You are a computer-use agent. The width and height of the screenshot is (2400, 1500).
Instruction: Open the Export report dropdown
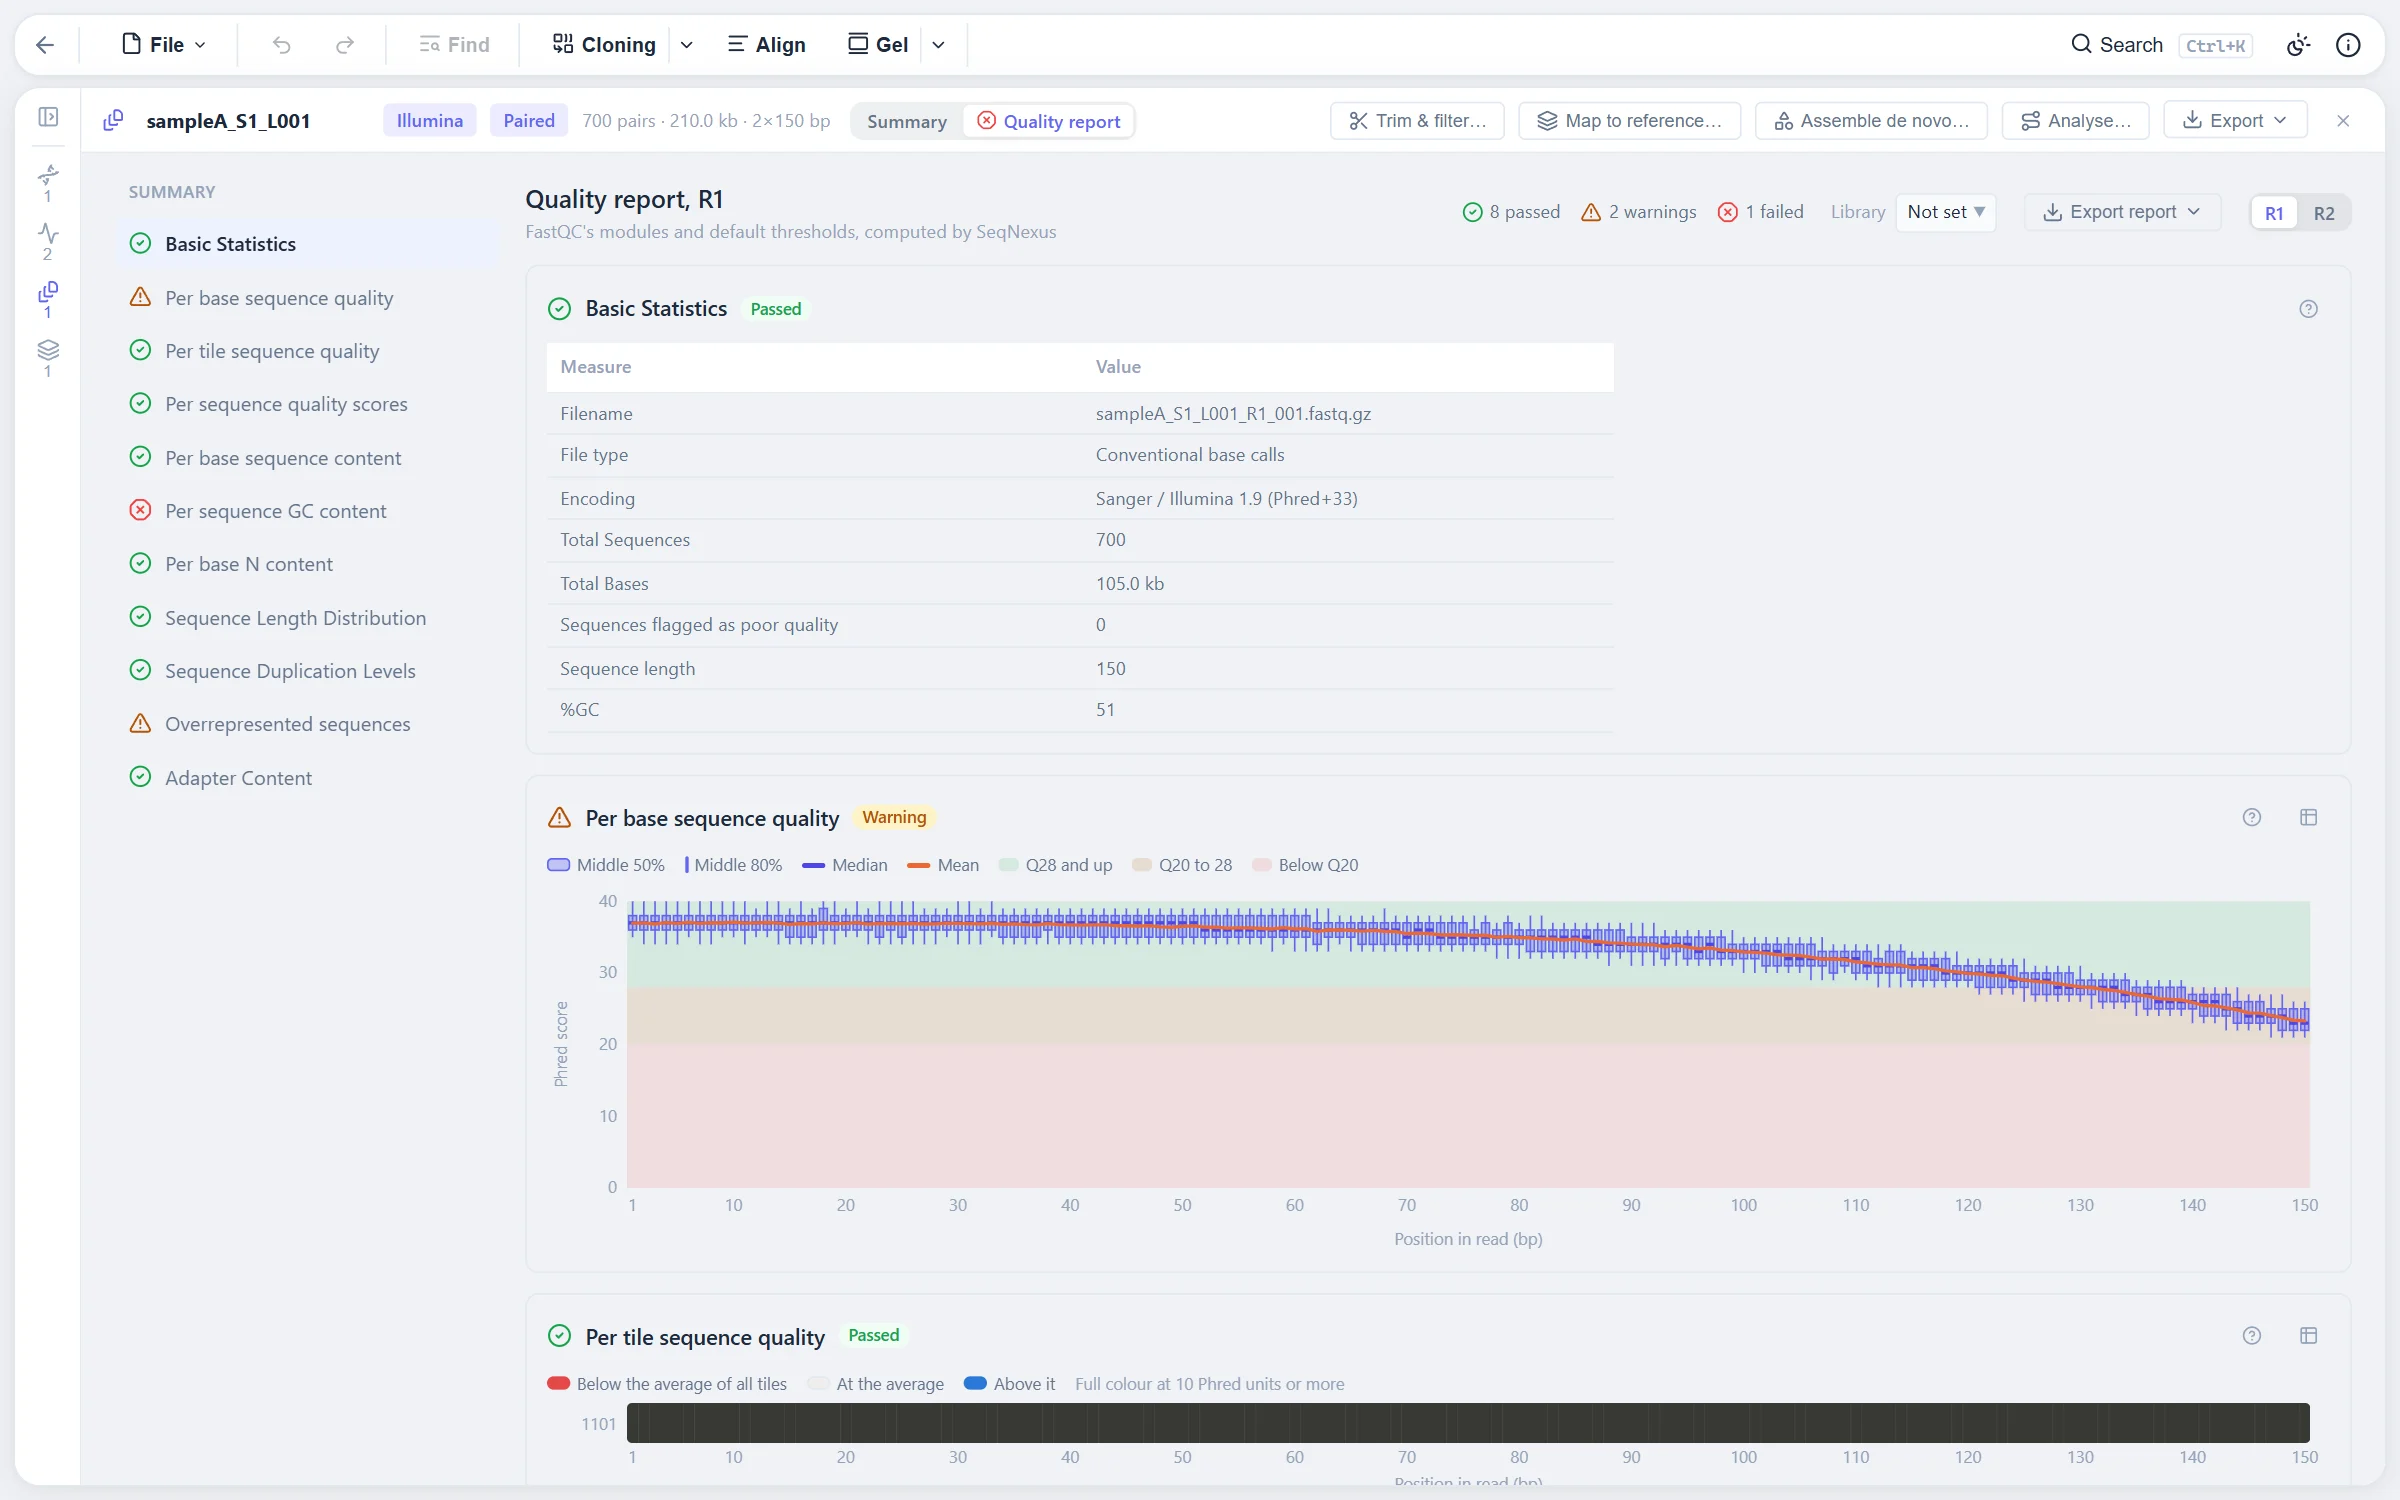pos(2122,212)
